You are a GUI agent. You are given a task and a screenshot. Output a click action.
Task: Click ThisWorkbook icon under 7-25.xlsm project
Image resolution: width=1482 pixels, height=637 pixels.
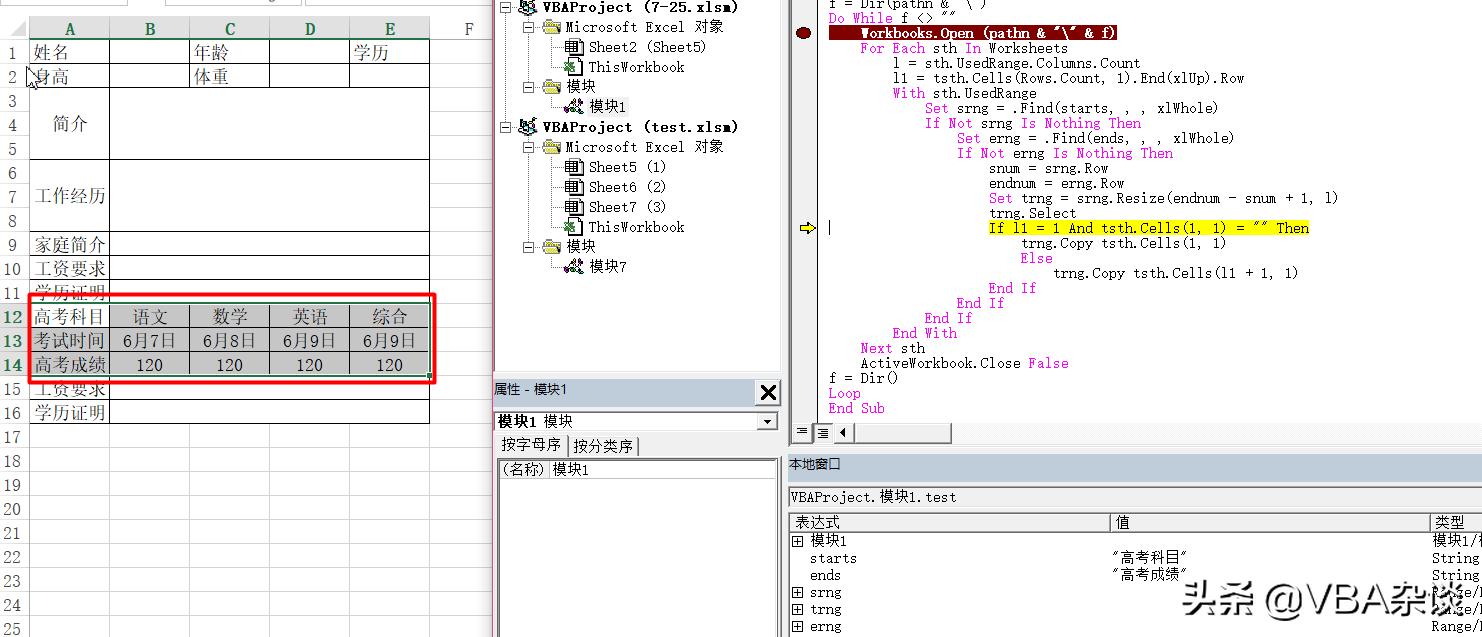[573, 67]
